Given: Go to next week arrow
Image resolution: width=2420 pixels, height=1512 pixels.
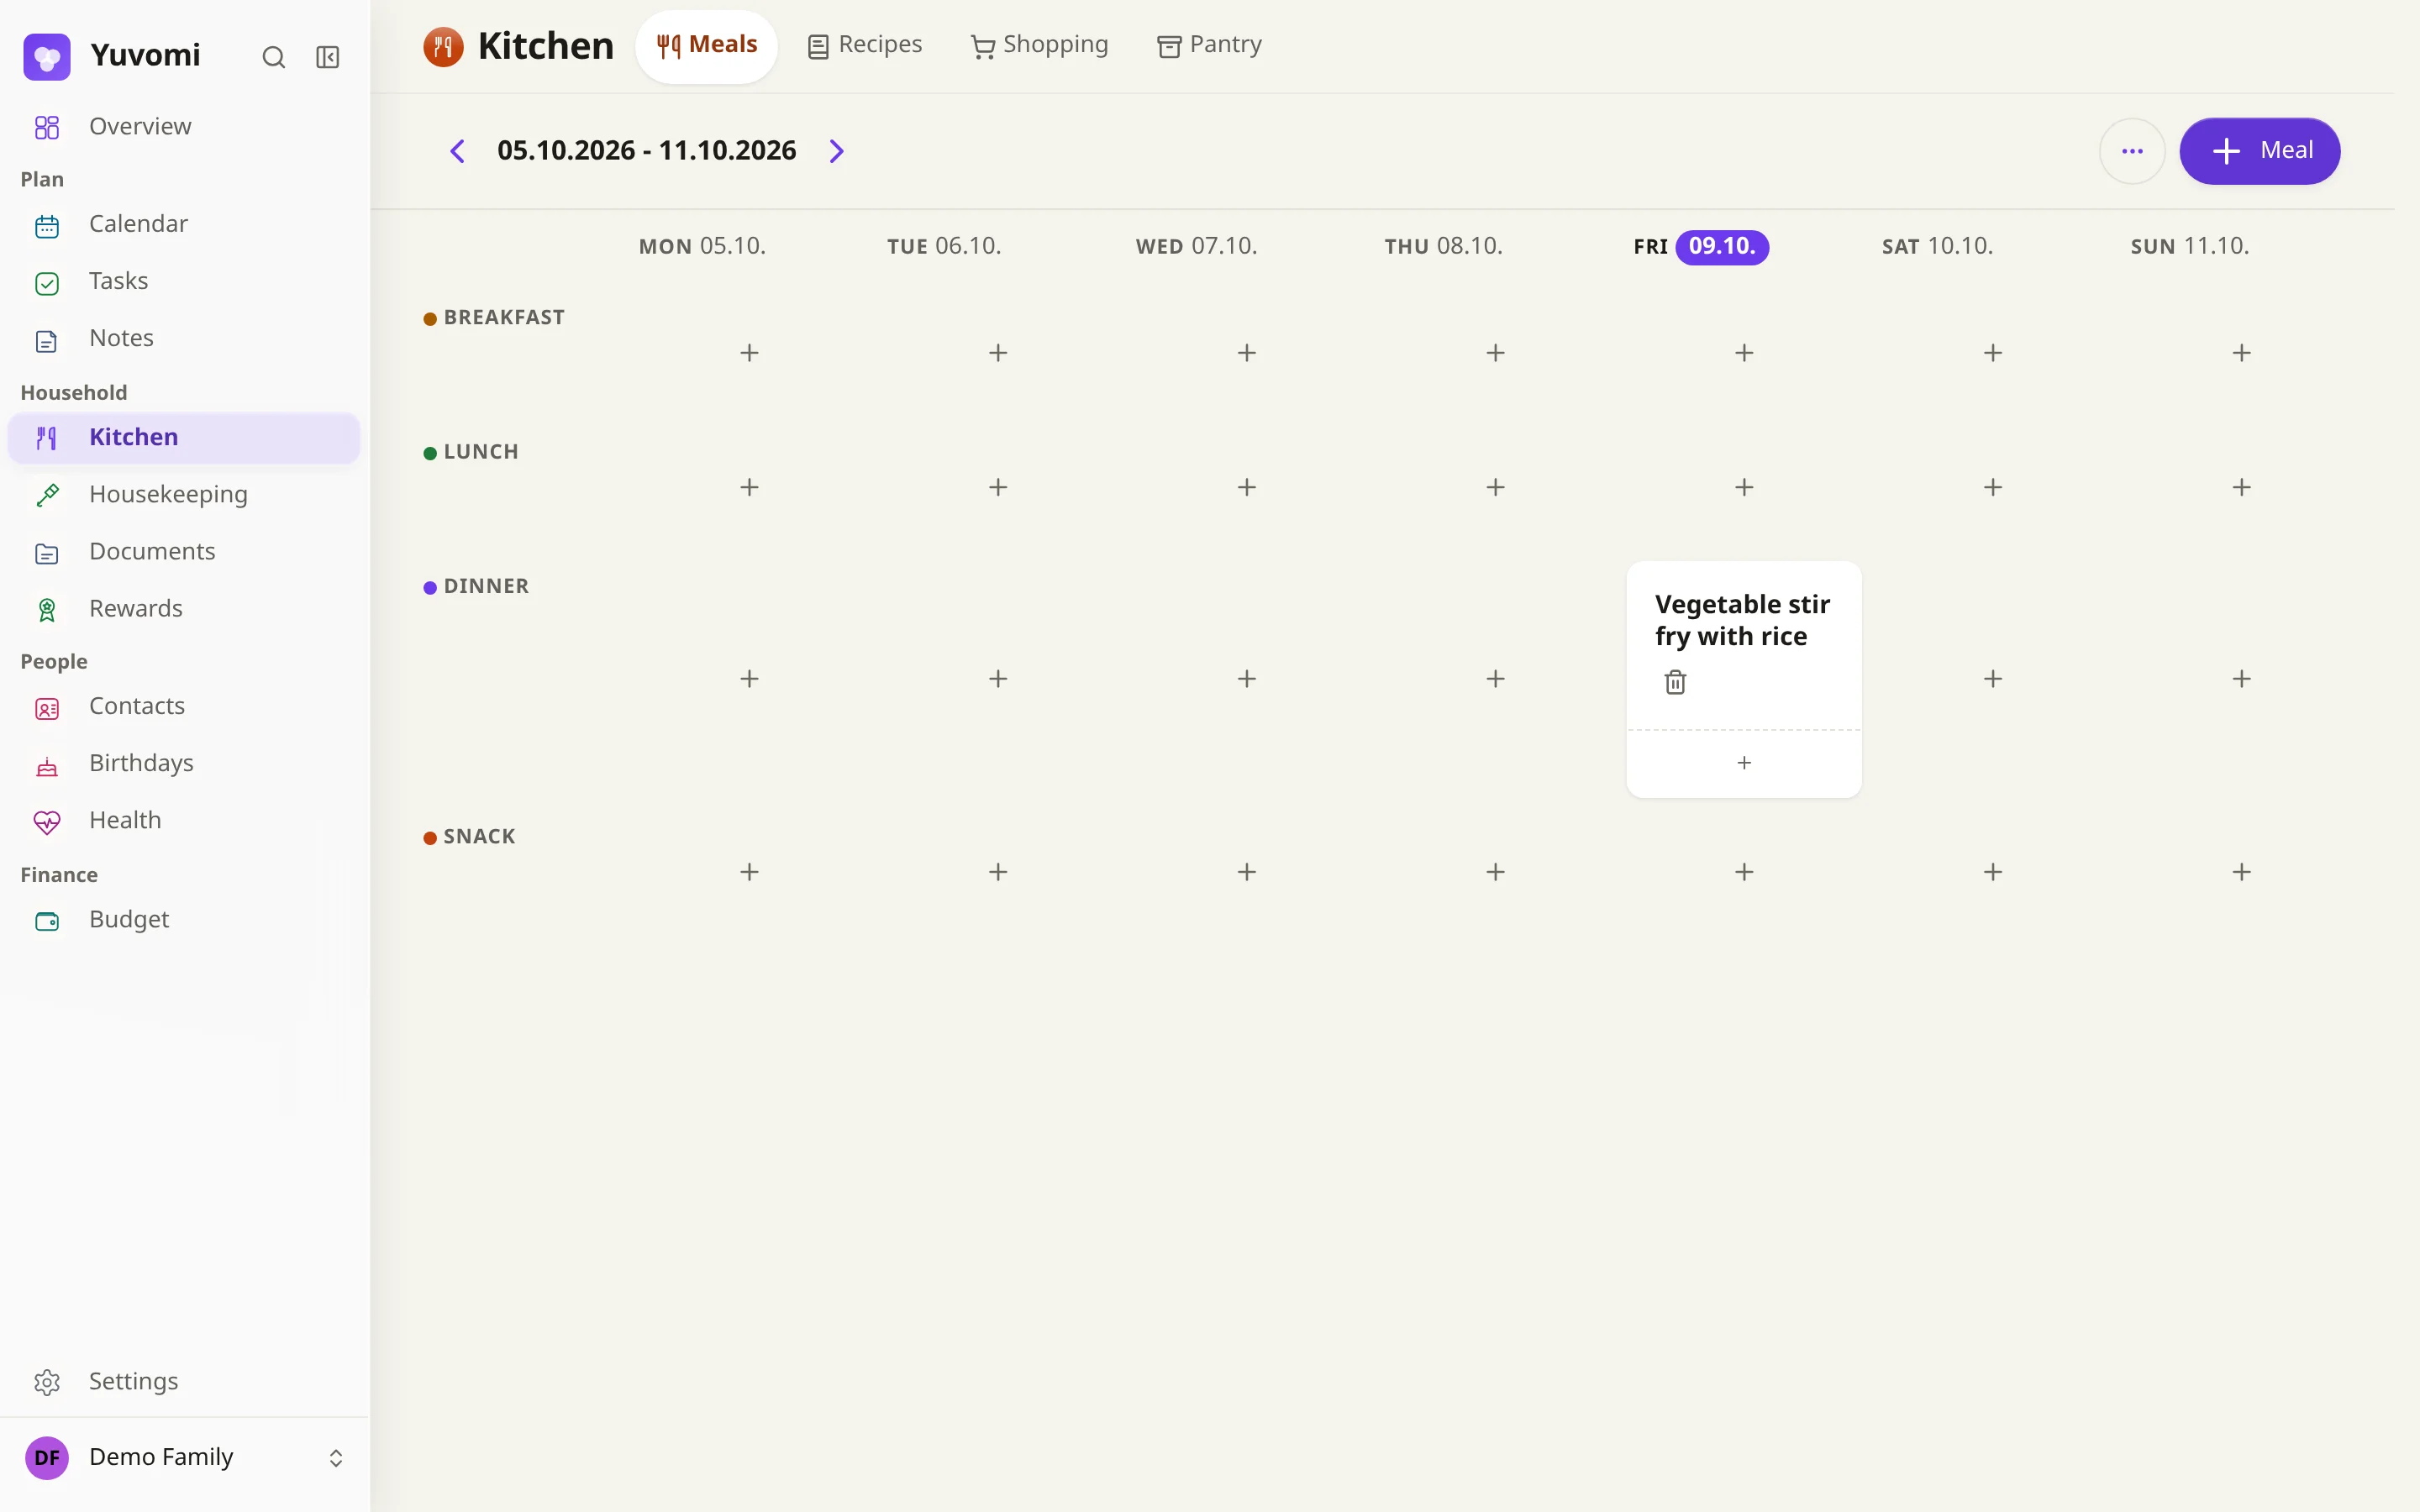Looking at the screenshot, I should (837, 151).
